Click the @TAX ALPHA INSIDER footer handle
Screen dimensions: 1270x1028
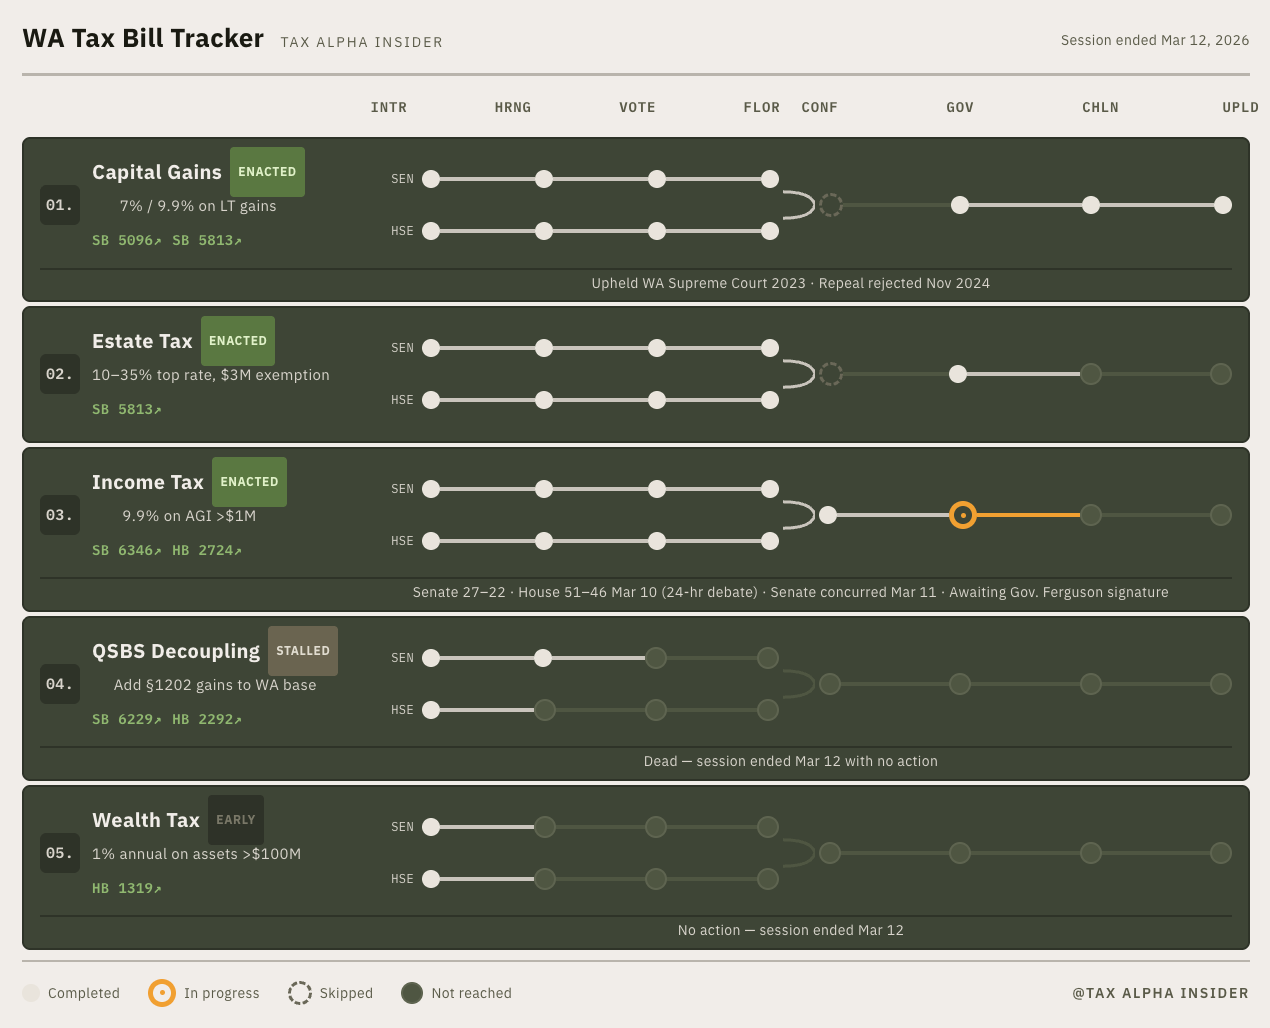point(1161,993)
